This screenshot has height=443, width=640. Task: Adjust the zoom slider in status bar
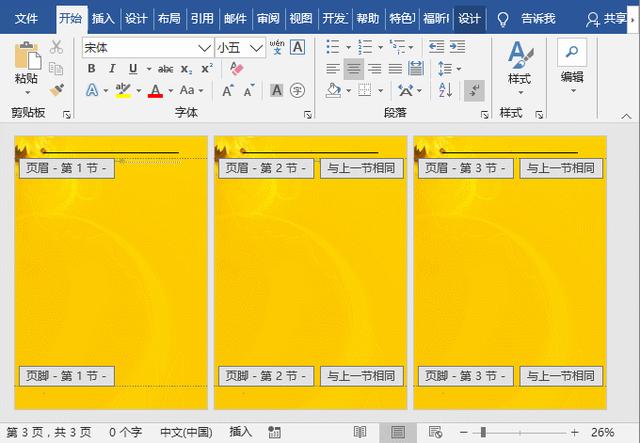click(483, 432)
